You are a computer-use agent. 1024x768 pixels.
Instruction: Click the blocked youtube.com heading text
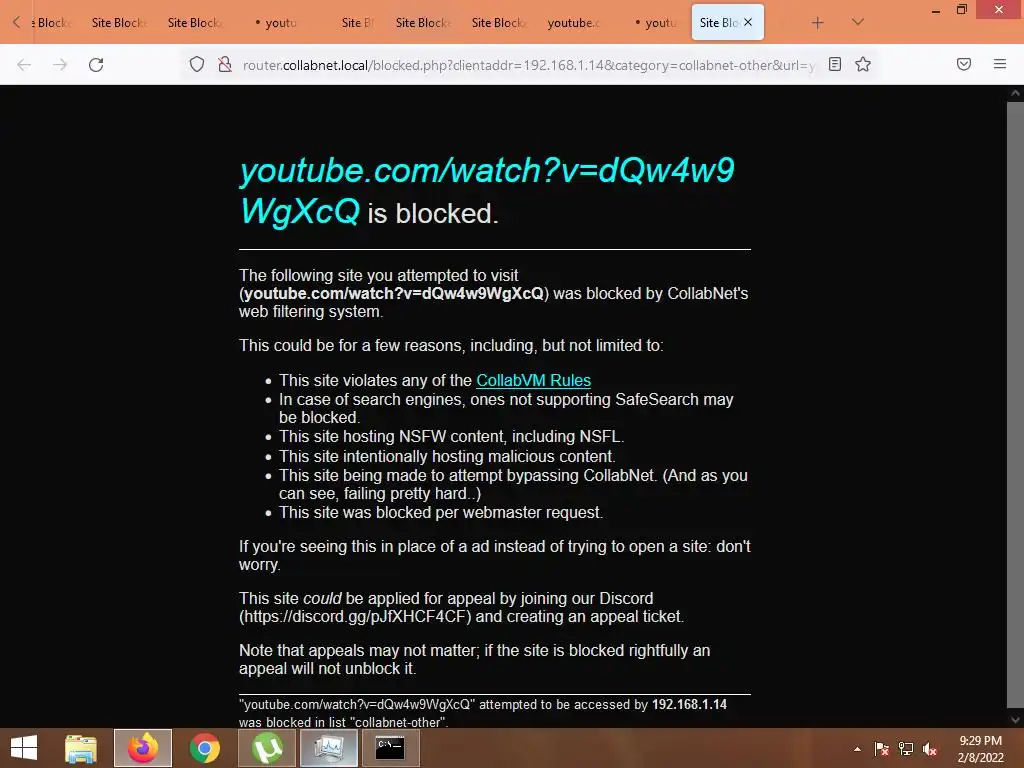[x=487, y=190]
